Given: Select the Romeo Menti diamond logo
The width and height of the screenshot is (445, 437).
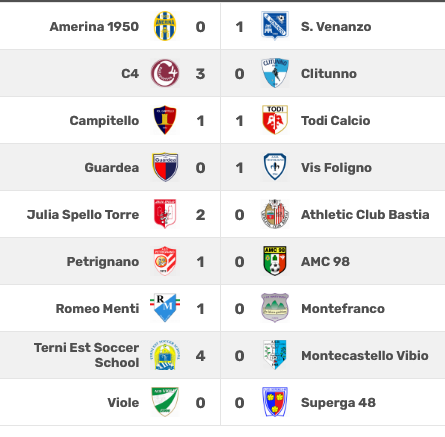Looking at the screenshot, I should point(165,308).
